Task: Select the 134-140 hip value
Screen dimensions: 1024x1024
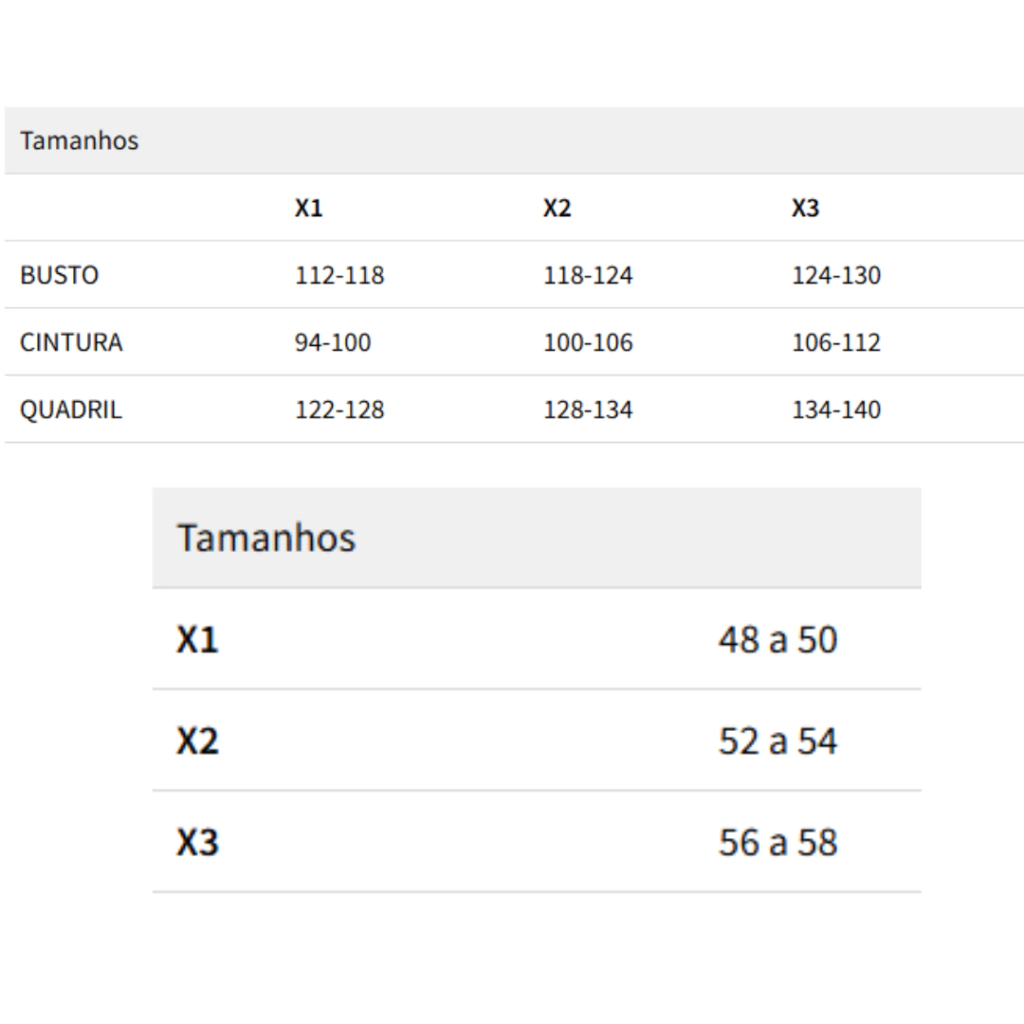Action: click(837, 409)
